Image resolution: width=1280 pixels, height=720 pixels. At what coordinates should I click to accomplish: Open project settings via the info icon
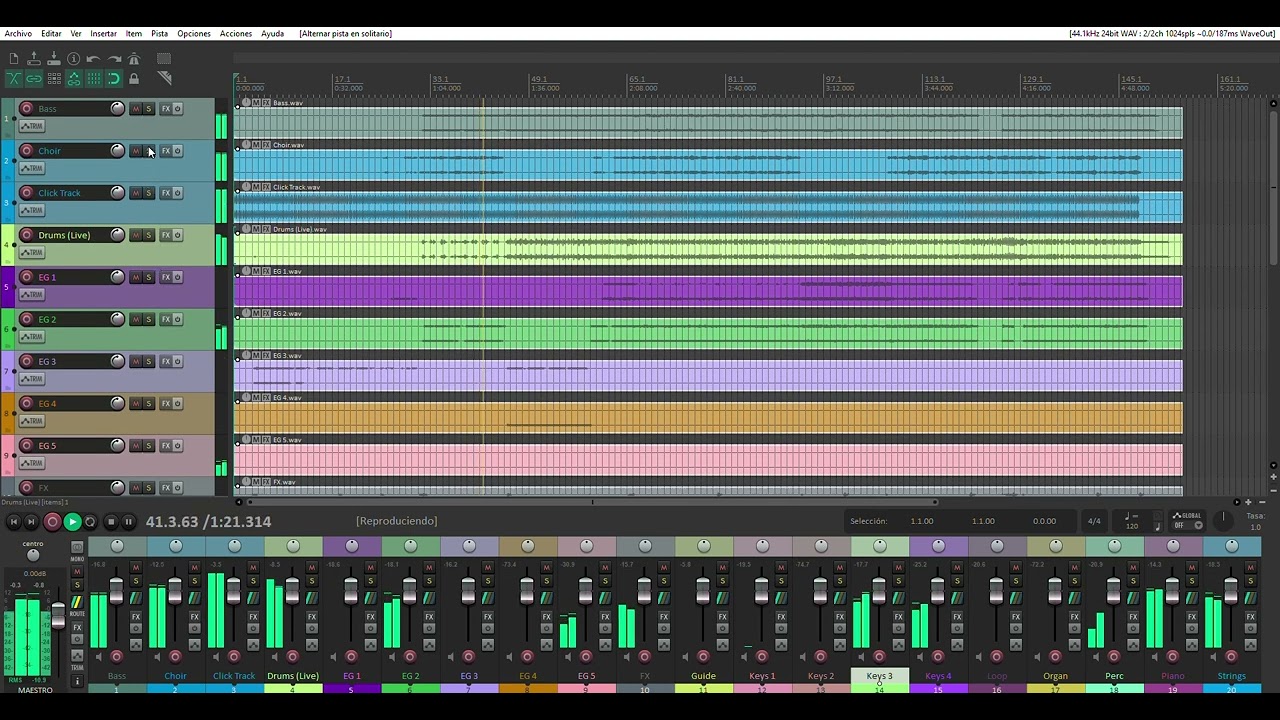coord(74,59)
